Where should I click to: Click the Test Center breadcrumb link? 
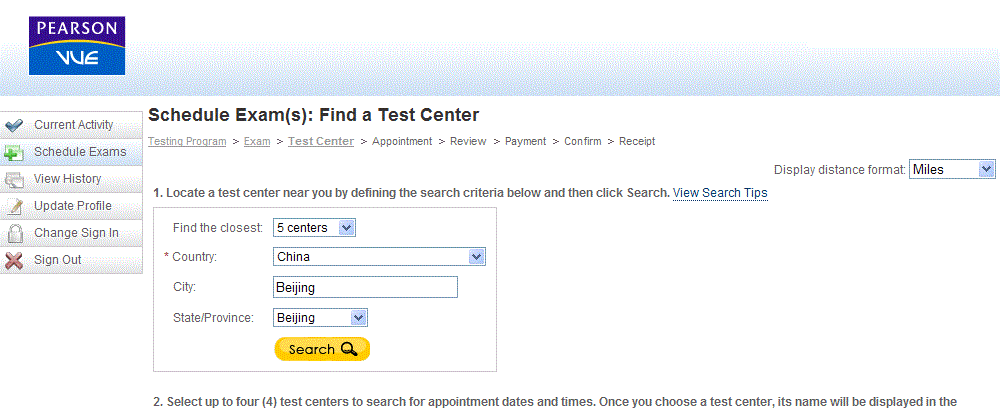pos(321,141)
